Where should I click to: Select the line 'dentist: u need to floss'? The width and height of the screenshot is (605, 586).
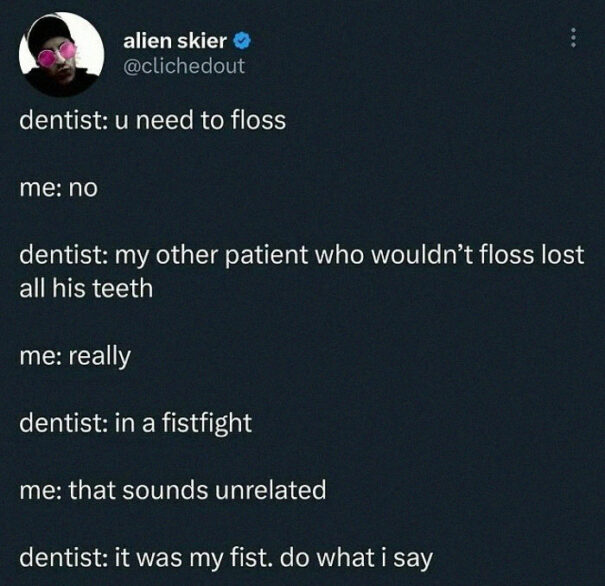coord(153,120)
